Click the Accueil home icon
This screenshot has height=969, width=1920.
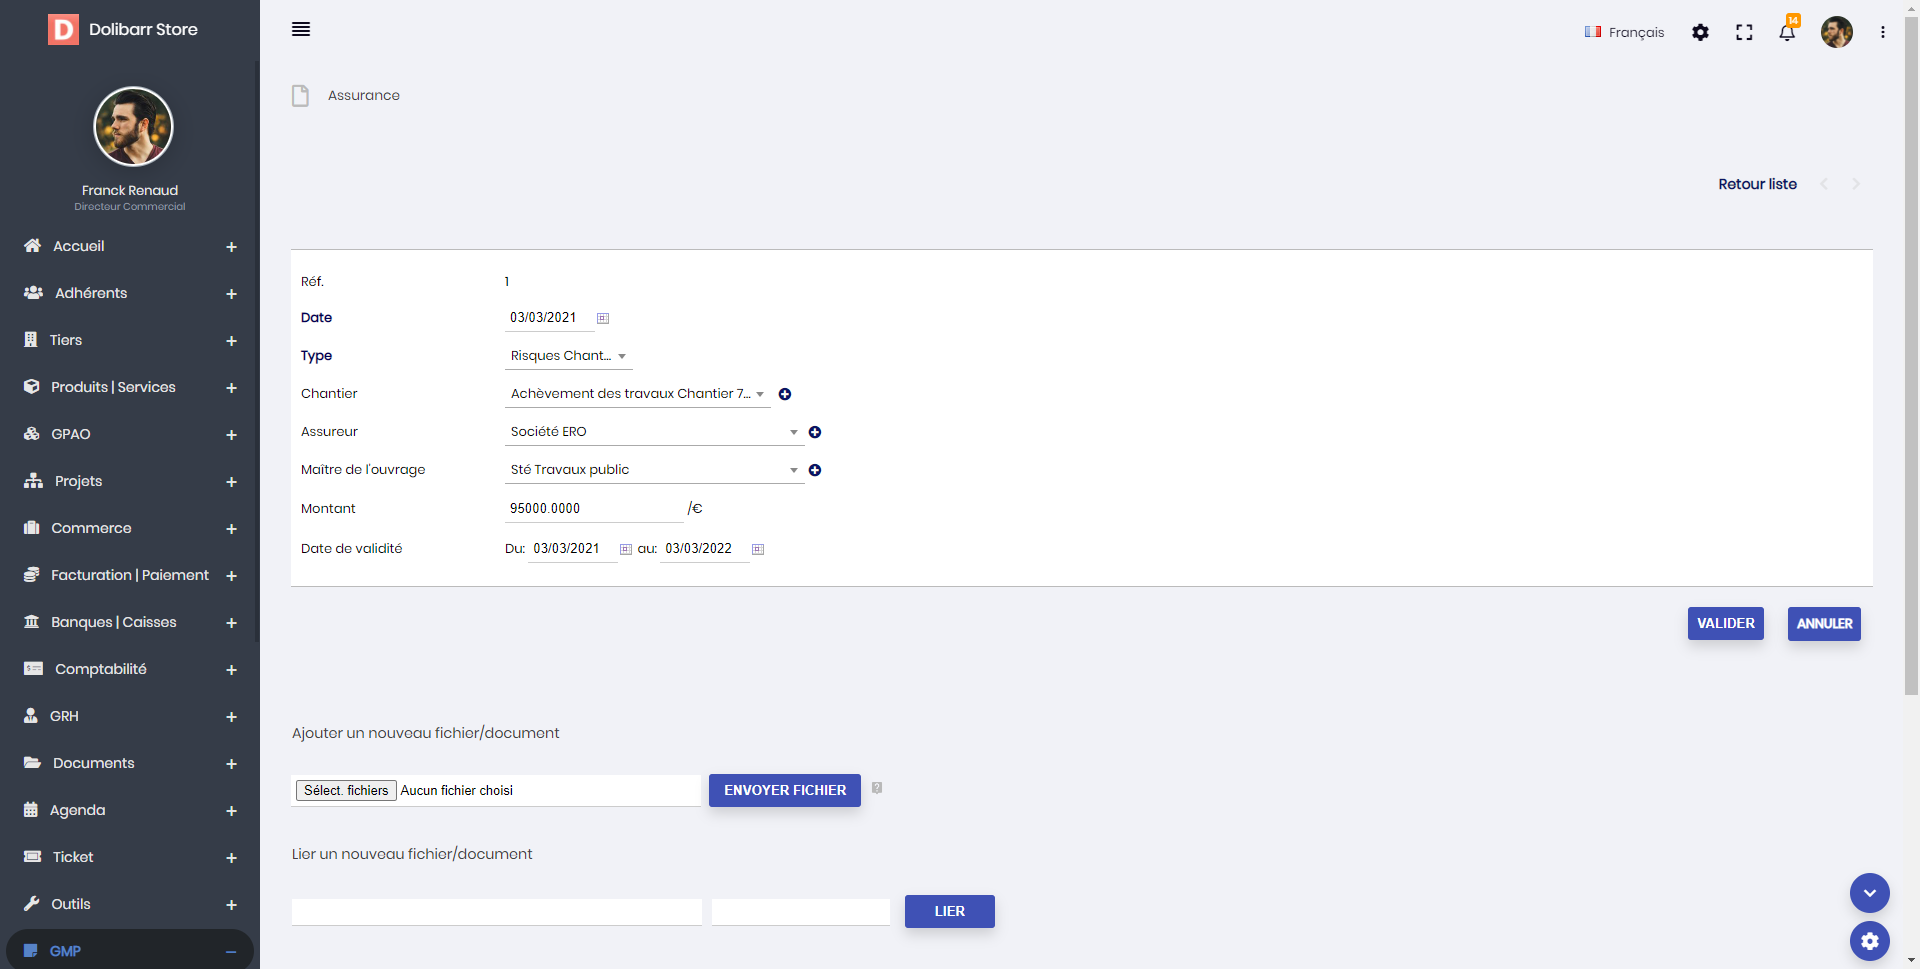click(33, 246)
